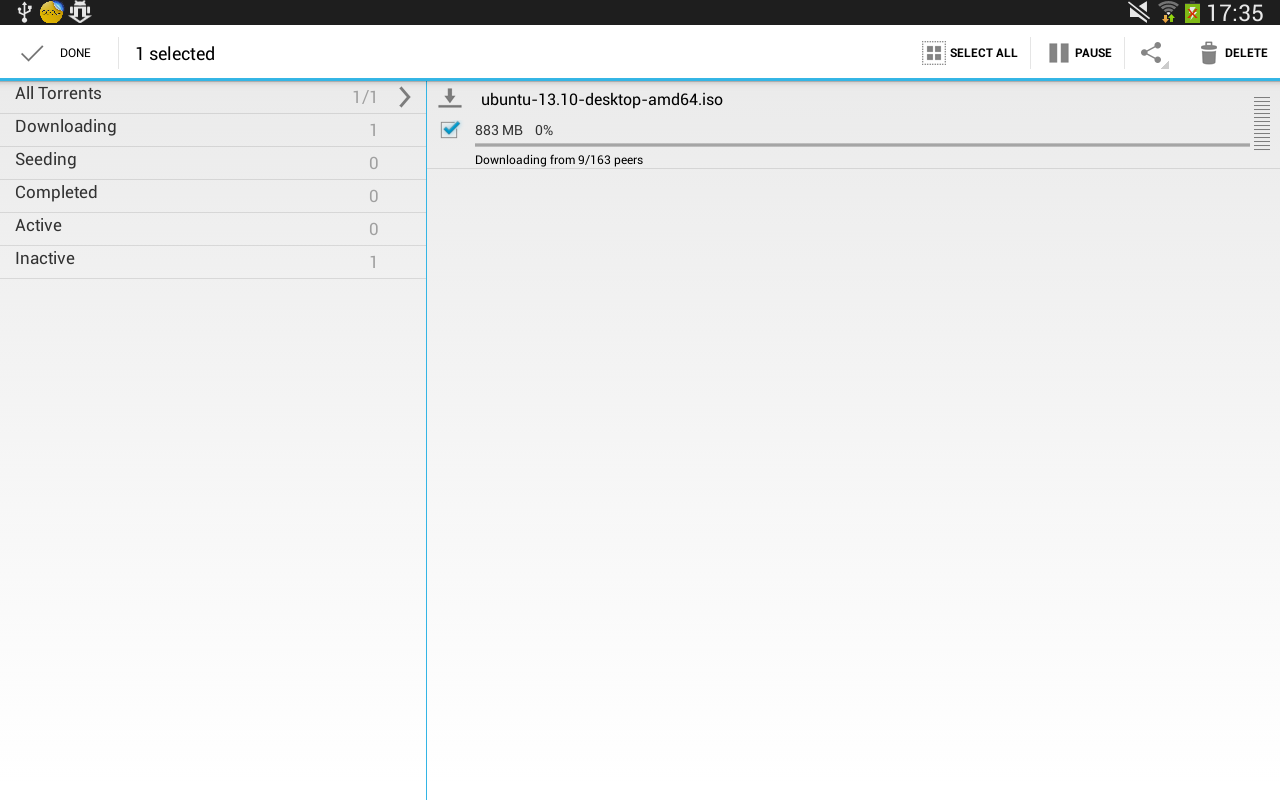This screenshot has height=800, width=1280.
Task: Grab the striped handle on ubuntu torrent row
Action: (1262, 123)
